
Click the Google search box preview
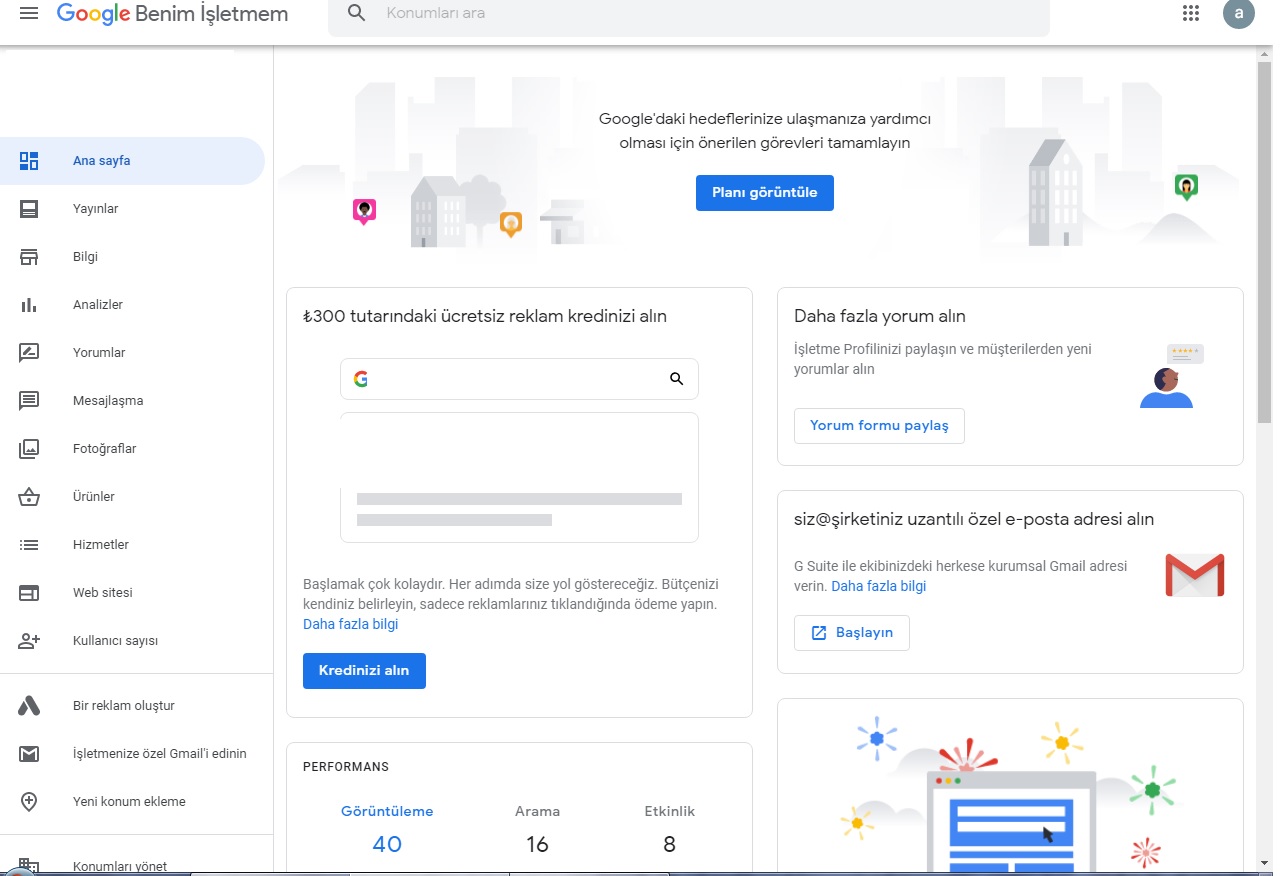519,379
